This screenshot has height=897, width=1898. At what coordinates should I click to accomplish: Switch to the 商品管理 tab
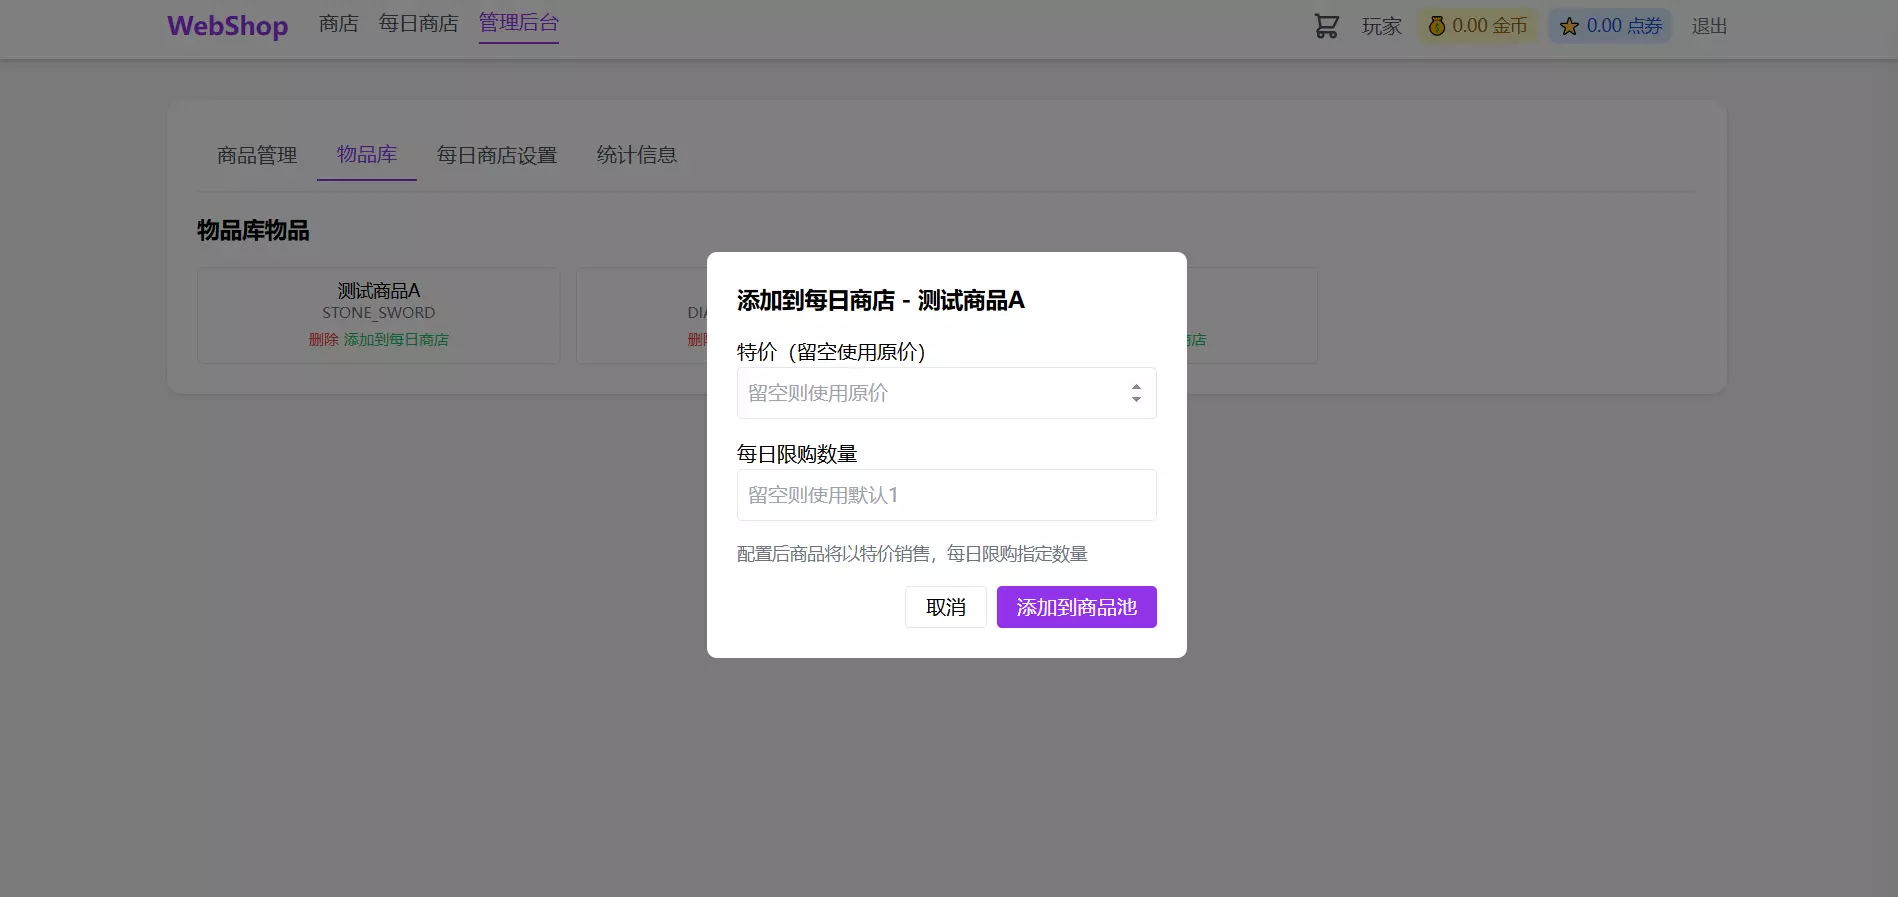(257, 155)
